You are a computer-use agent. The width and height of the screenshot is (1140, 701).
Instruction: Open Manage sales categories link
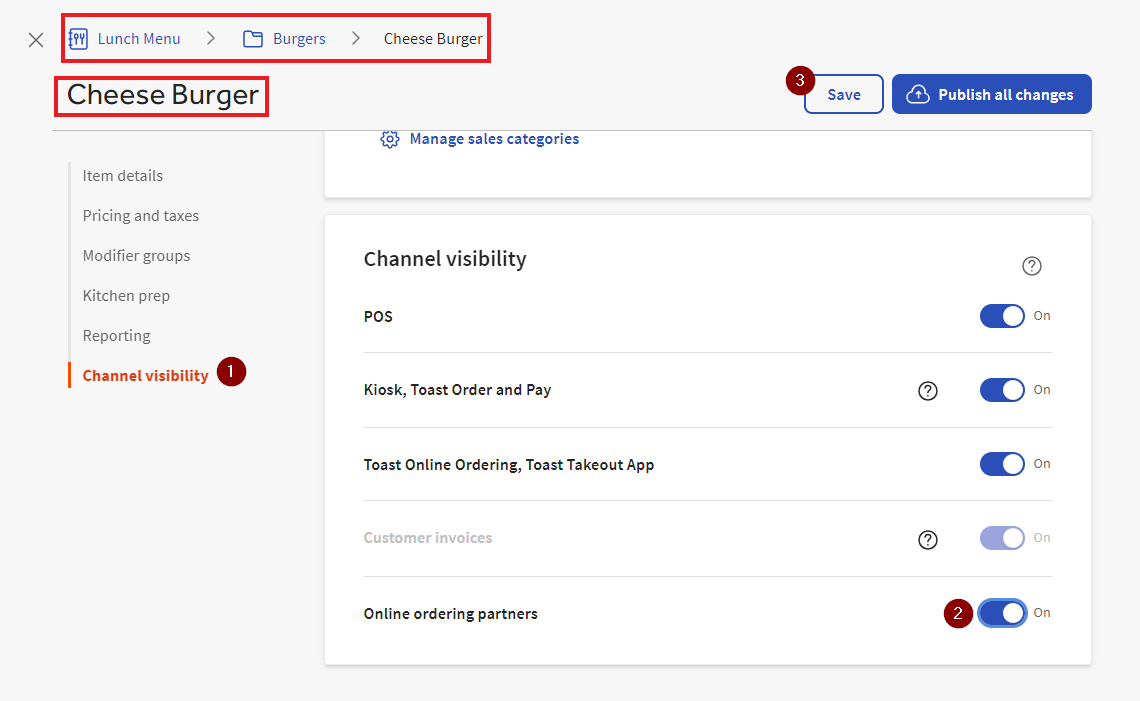[x=494, y=139]
